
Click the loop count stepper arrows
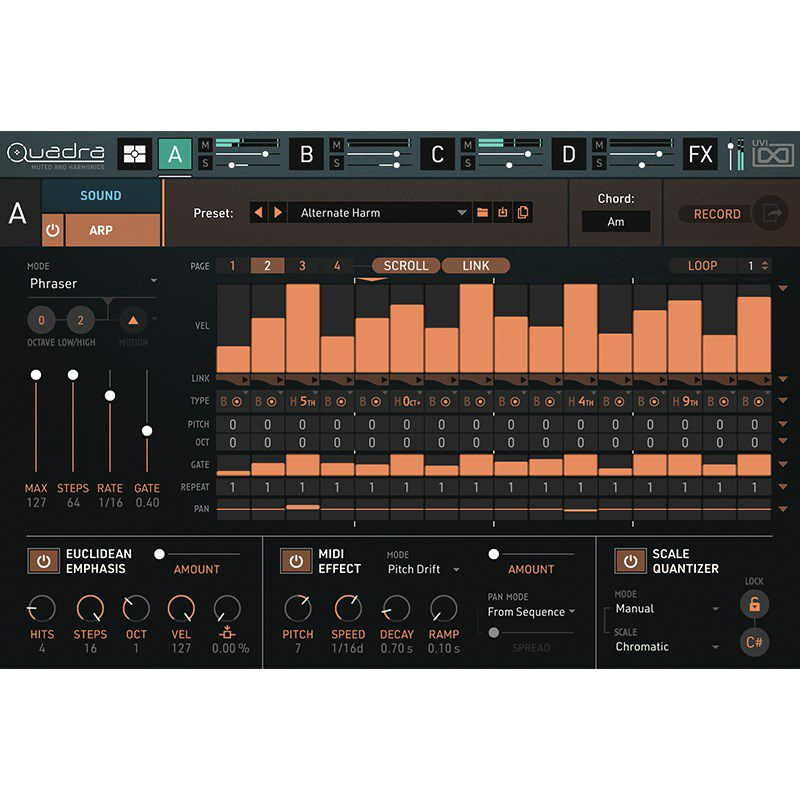[x=764, y=265]
